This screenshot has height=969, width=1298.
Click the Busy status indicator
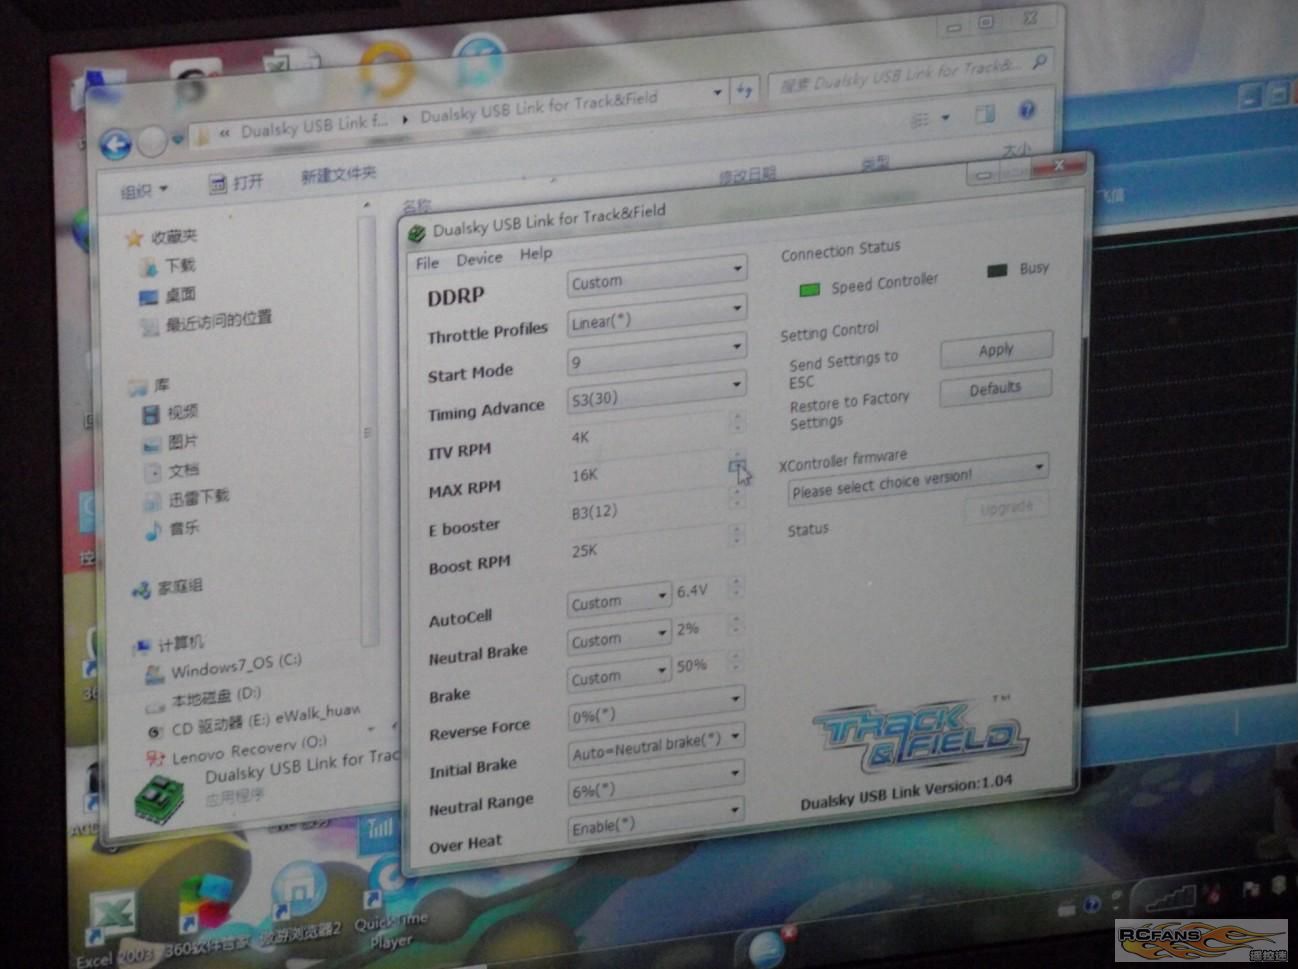997,271
